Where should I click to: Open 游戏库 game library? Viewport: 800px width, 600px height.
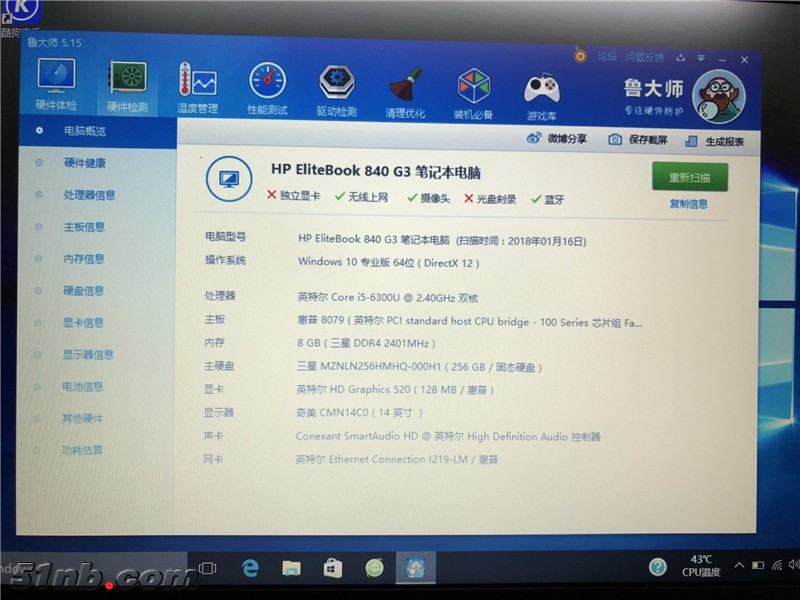[x=541, y=96]
